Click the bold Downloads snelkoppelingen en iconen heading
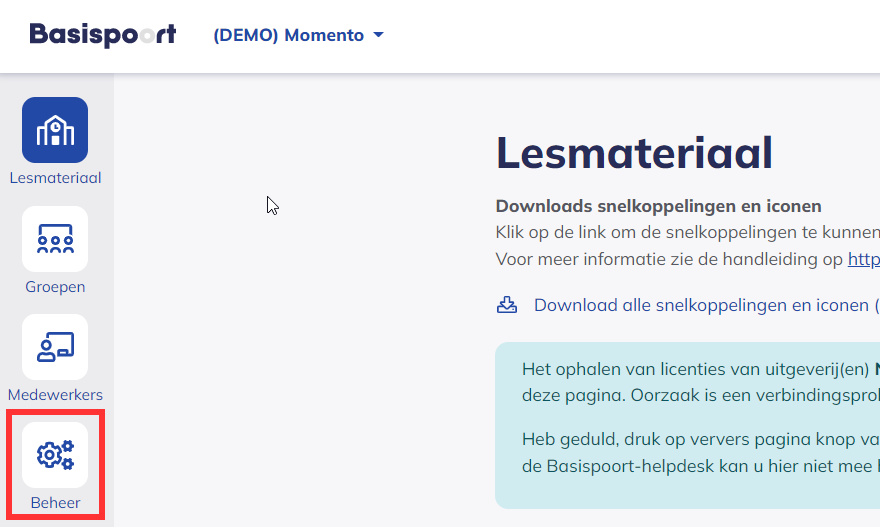880x527 pixels. (x=658, y=207)
